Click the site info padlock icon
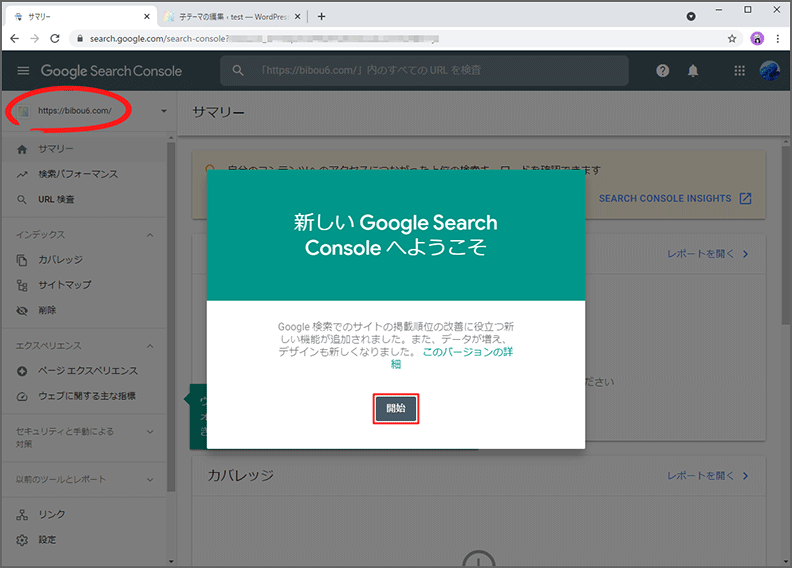This screenshot has width=792, height=568. tap(79, 38)
